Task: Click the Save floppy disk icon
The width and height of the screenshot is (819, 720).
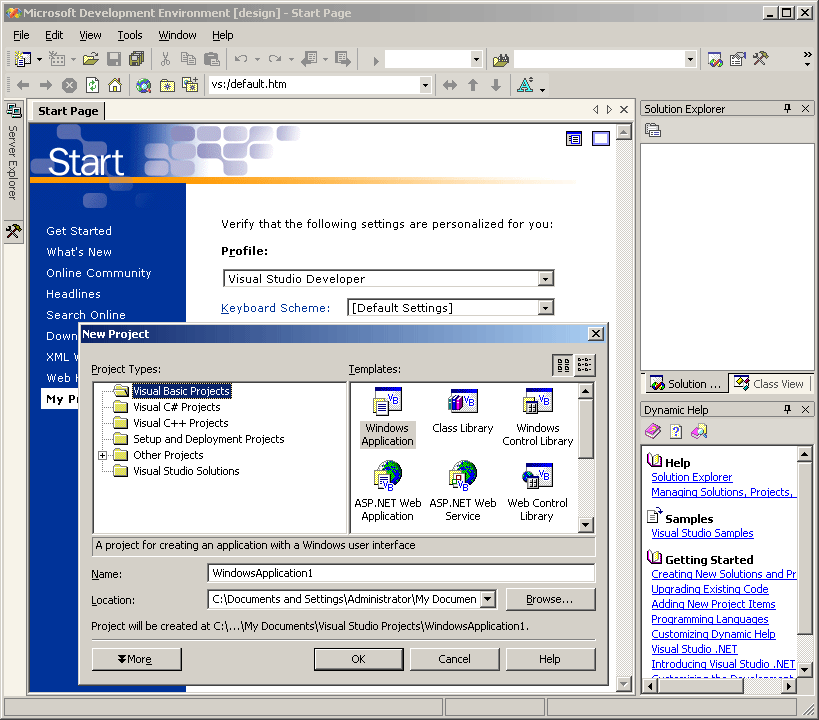Action: (x=113, y=59)
